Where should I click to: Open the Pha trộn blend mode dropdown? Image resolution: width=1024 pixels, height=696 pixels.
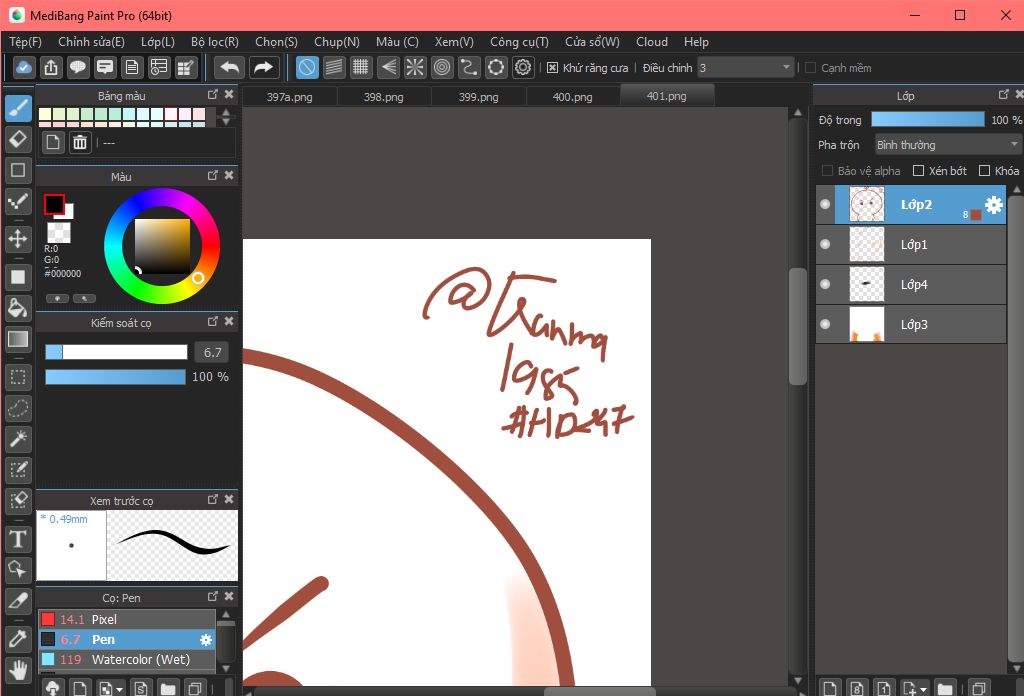pyautogui.click(x=947, y=145)
